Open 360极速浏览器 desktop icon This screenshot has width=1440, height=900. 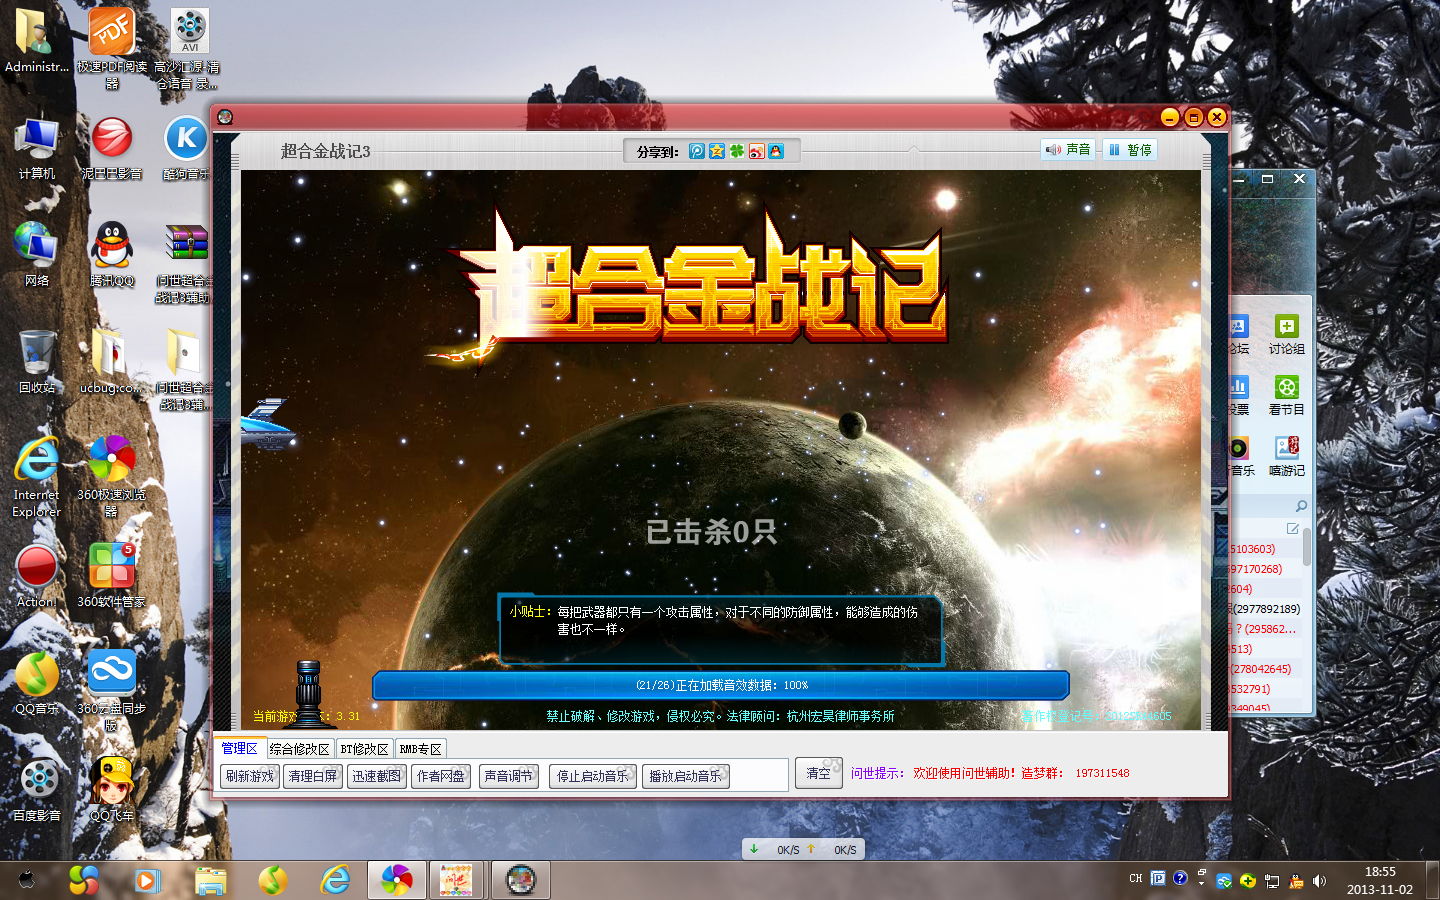(x=112, y=477)
